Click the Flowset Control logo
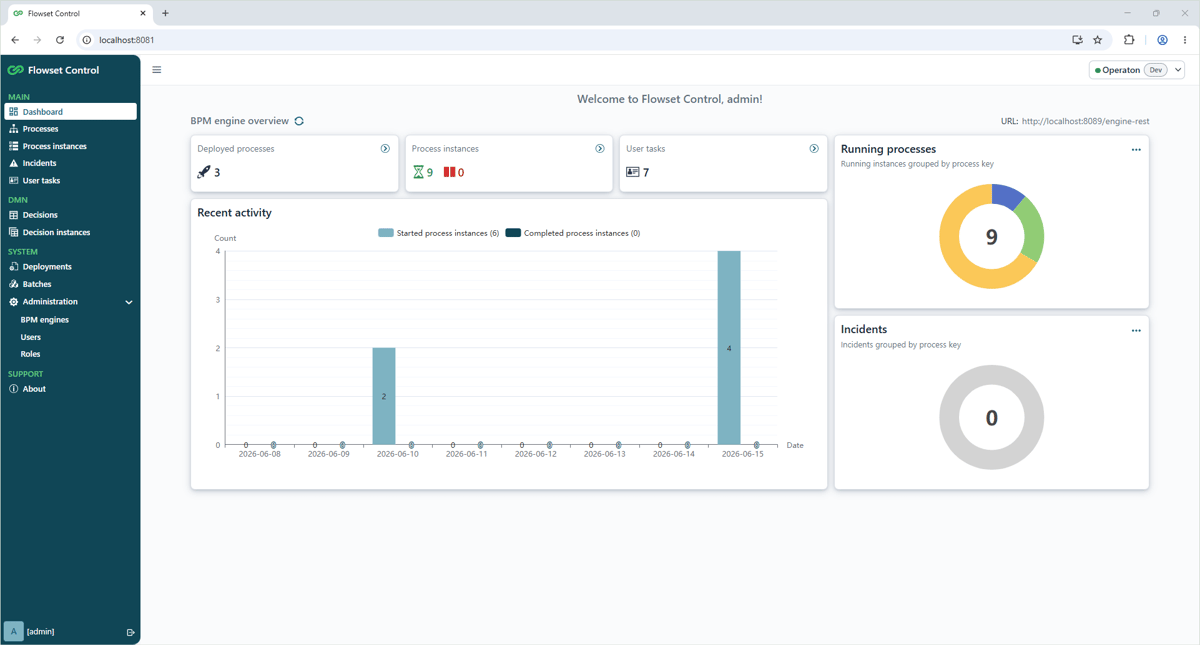Image resolution: width=1200 pixels, height=645 pixels. 54,70
